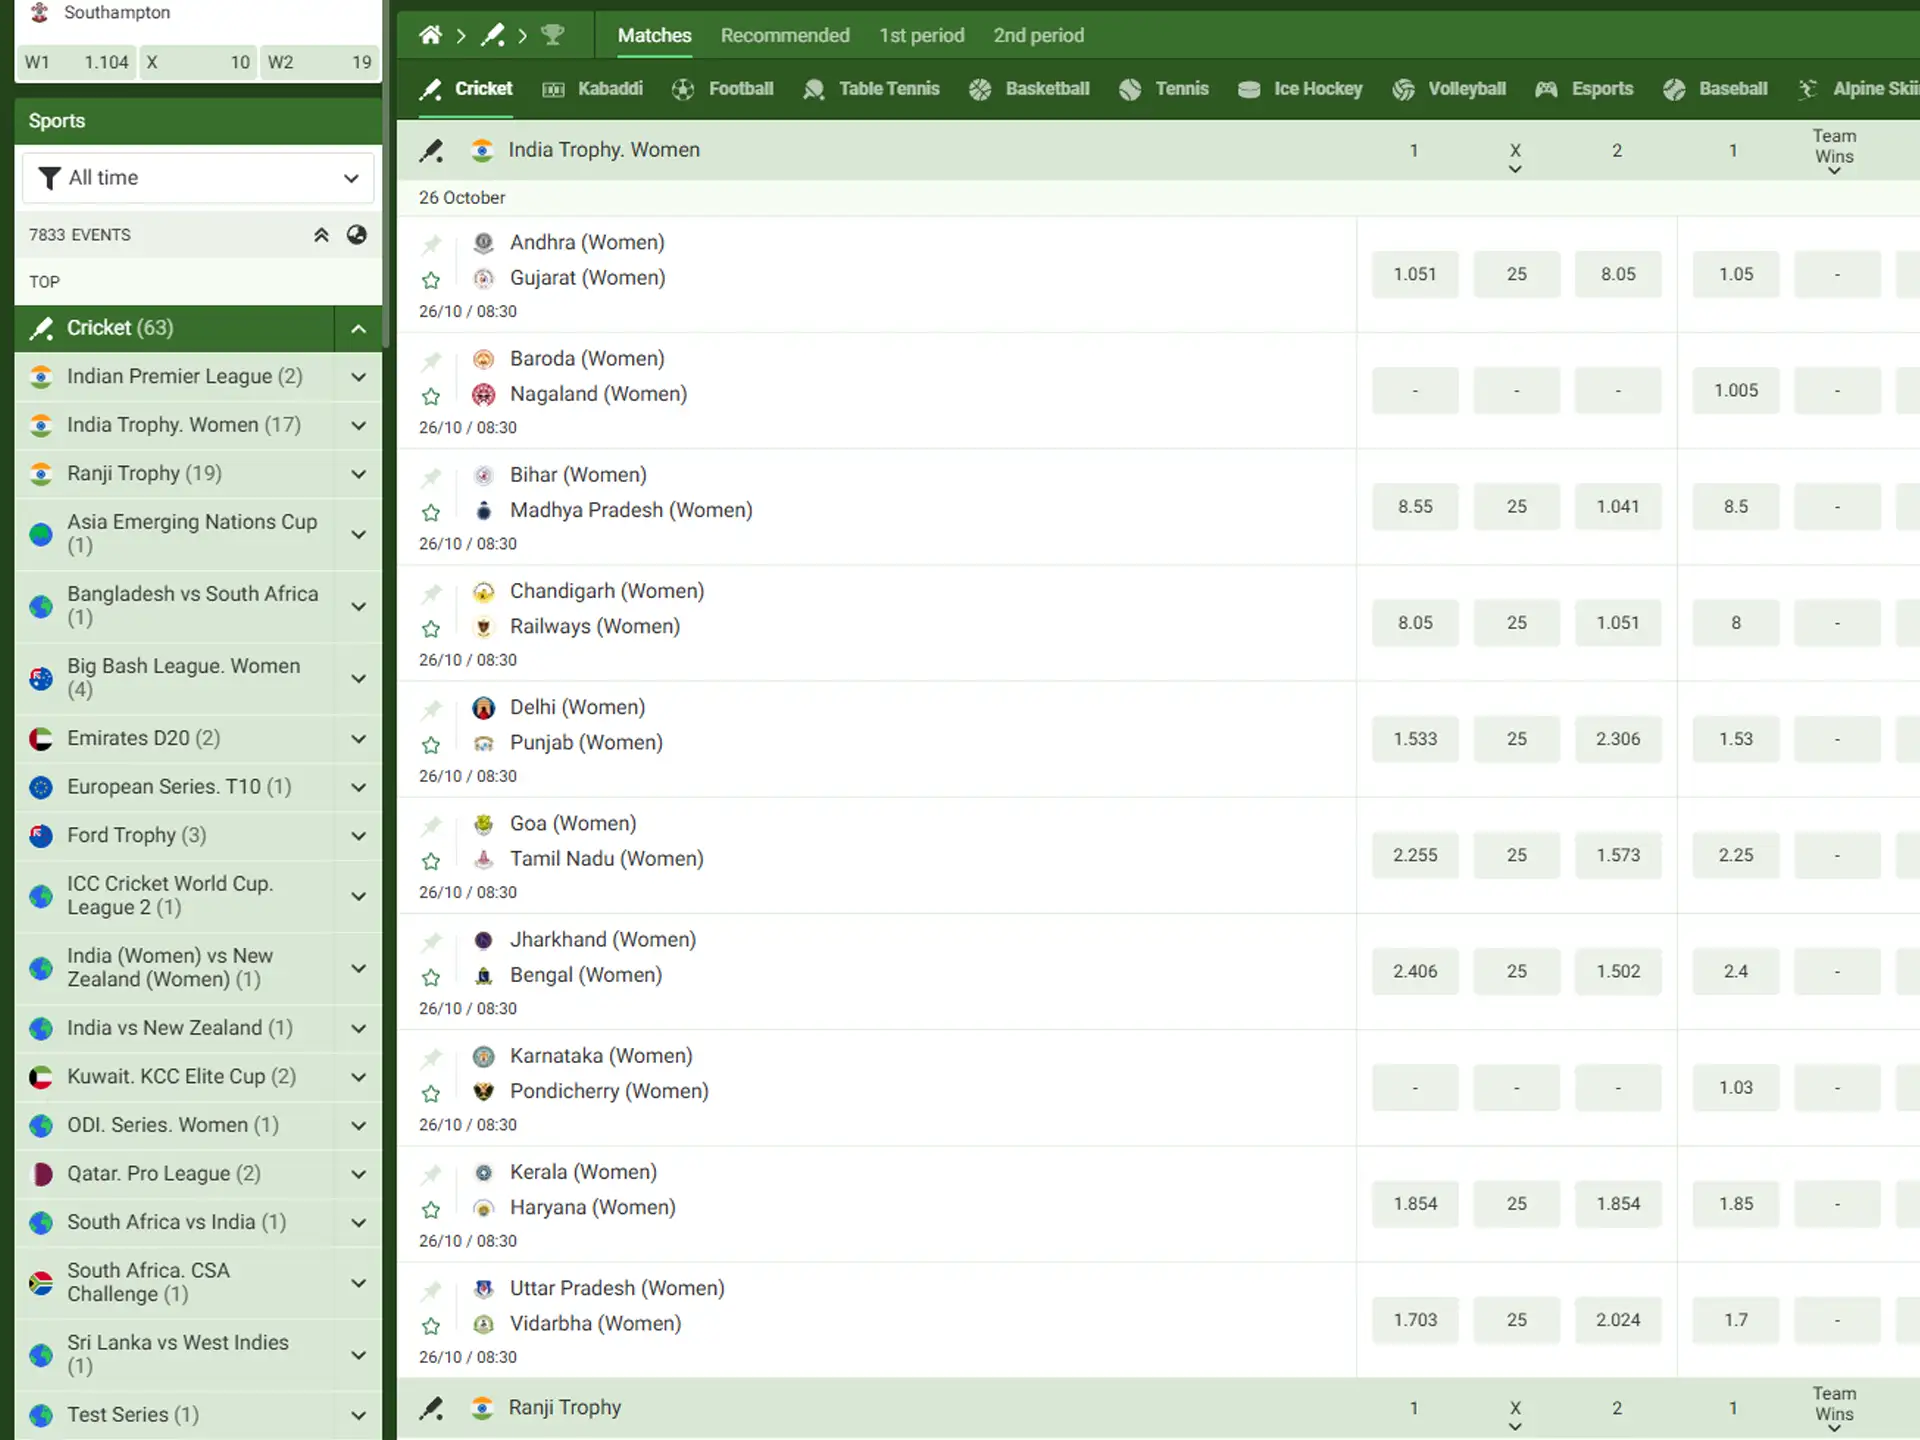Click the Ice Hockey sport icon
1920x1440 pixels.
point(1249,89)
